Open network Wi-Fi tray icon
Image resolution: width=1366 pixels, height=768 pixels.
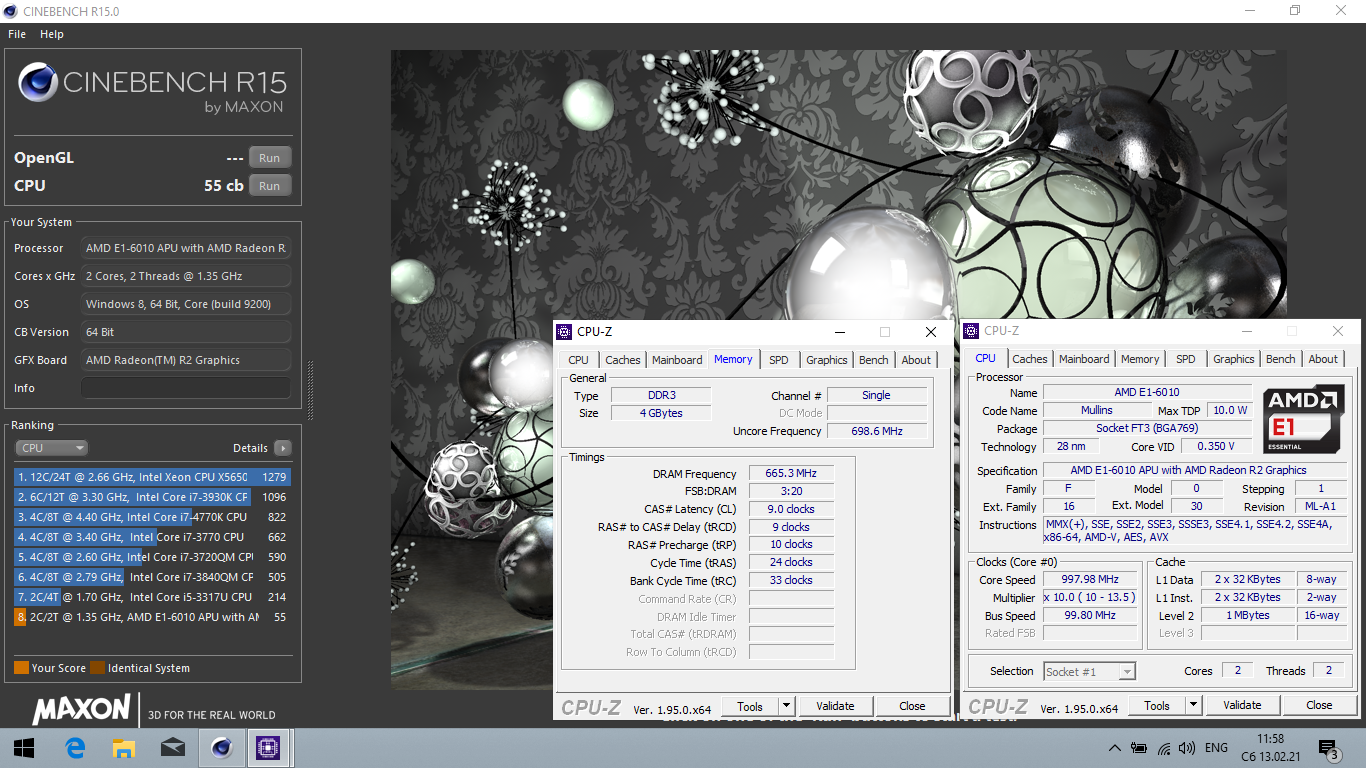(1163, 748)
